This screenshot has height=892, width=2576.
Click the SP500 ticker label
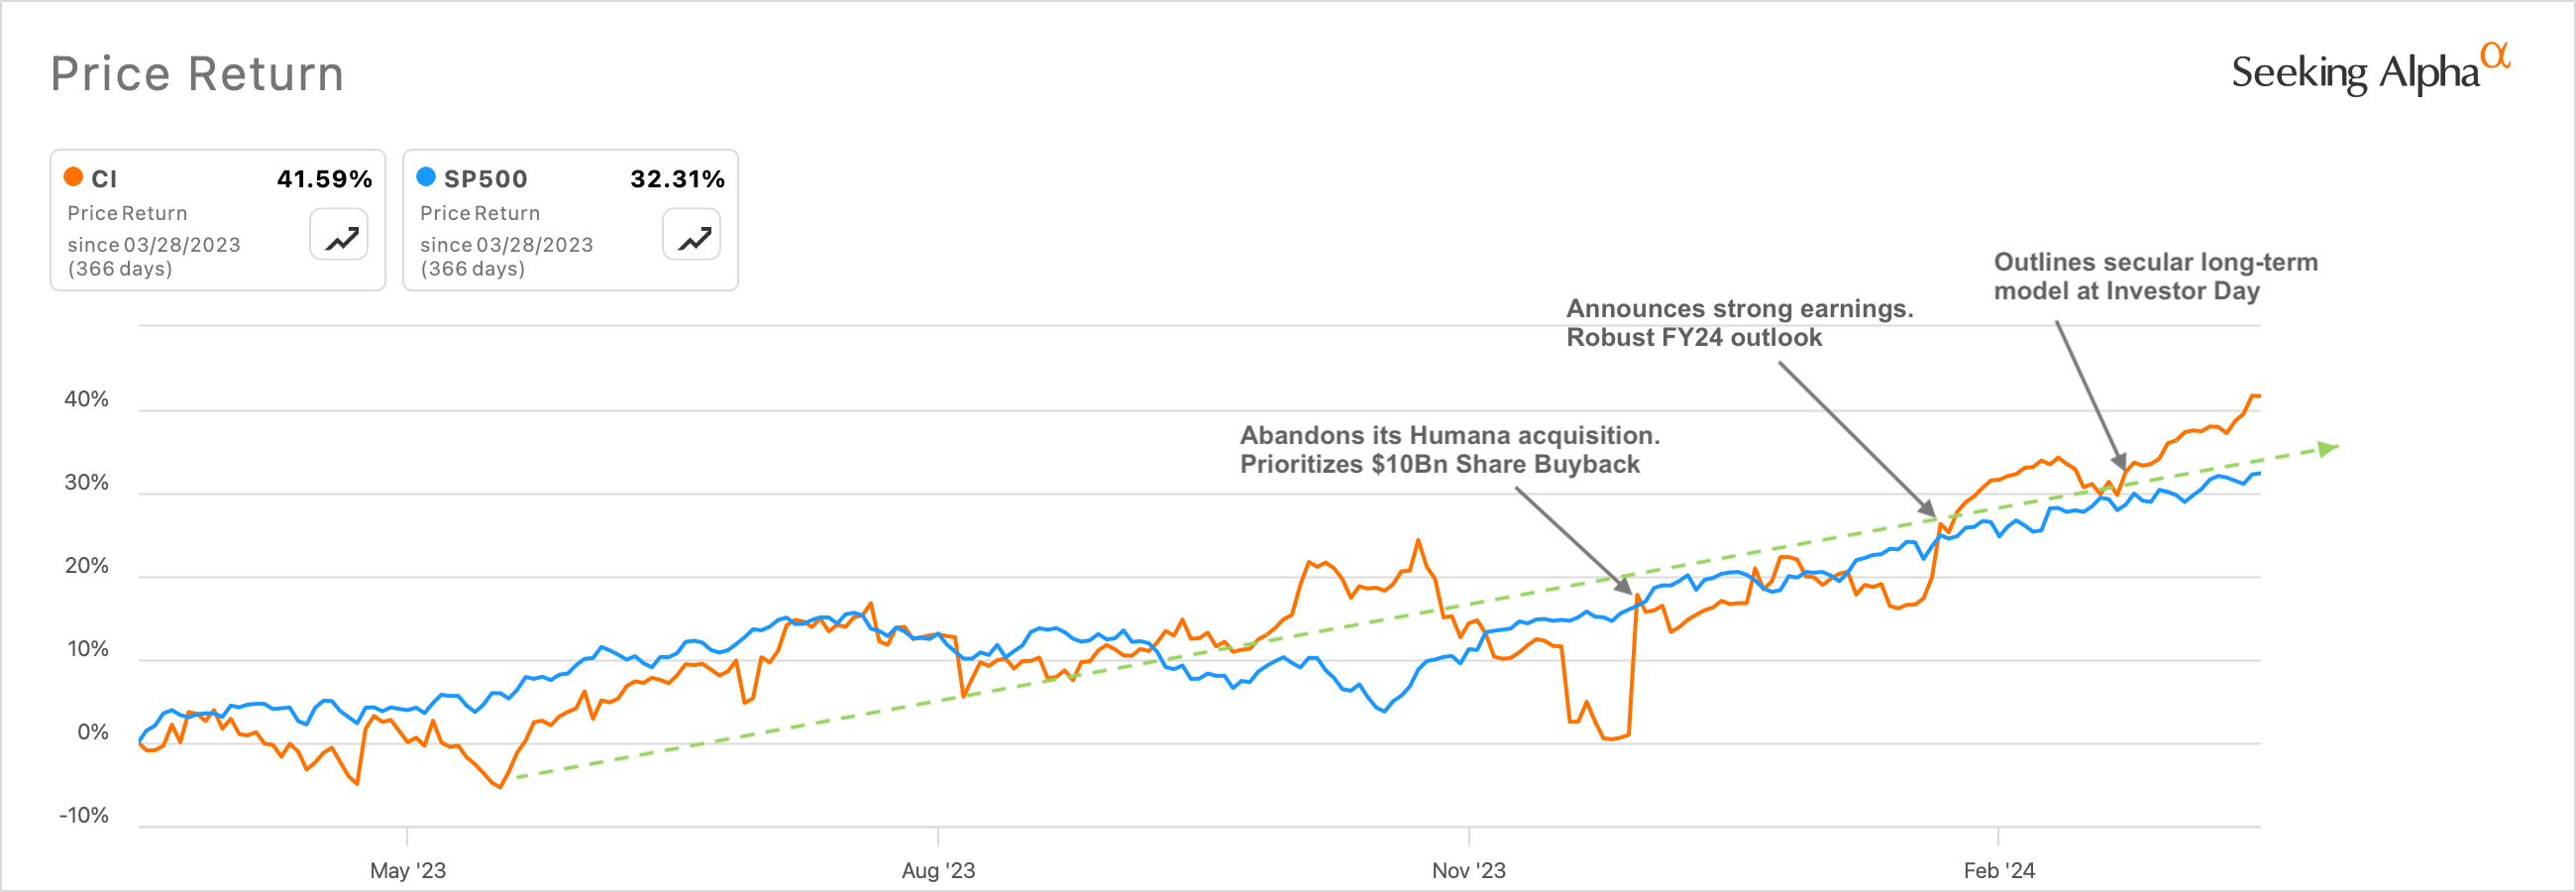coord(485,179)
